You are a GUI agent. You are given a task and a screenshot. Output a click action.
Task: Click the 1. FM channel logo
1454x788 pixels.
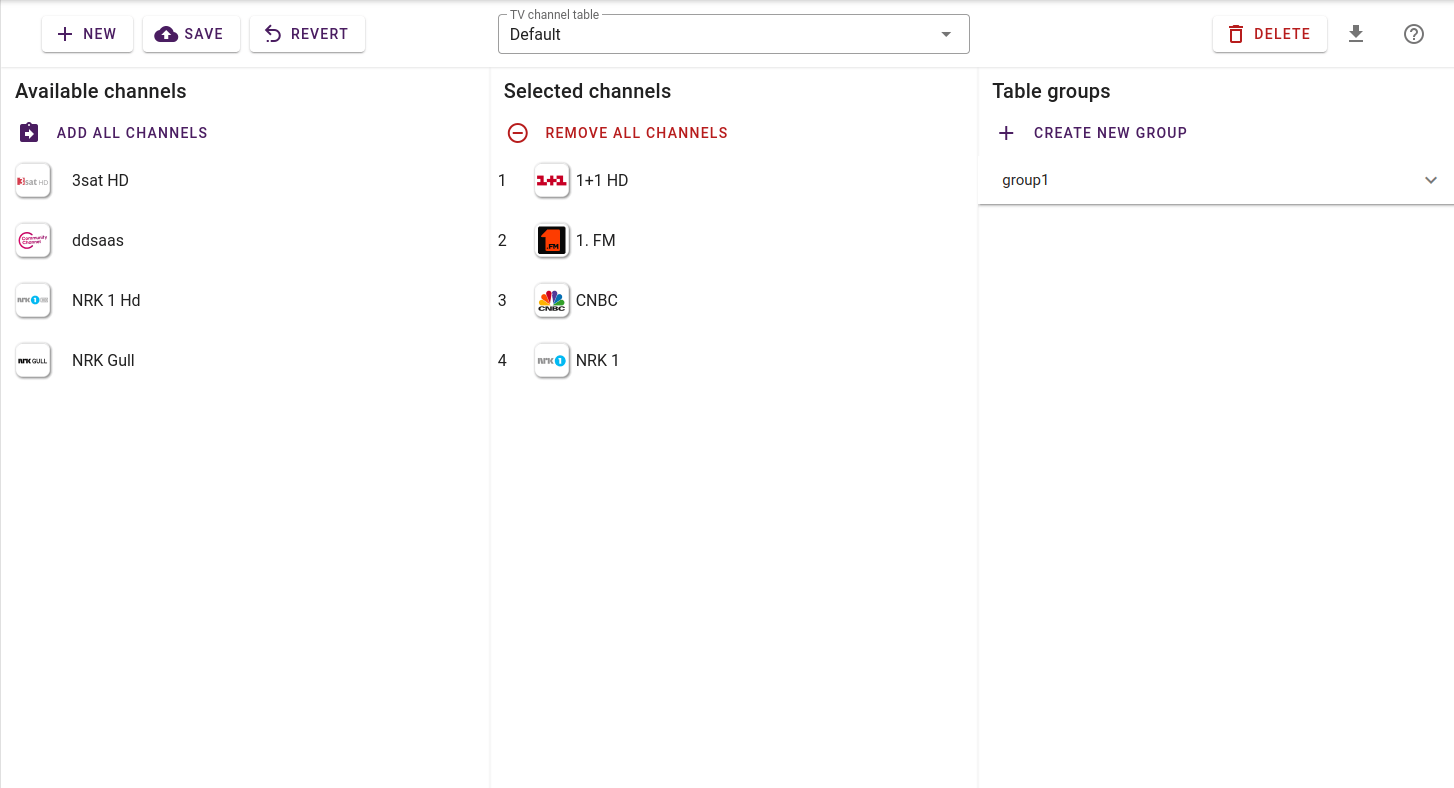(552, 241)
